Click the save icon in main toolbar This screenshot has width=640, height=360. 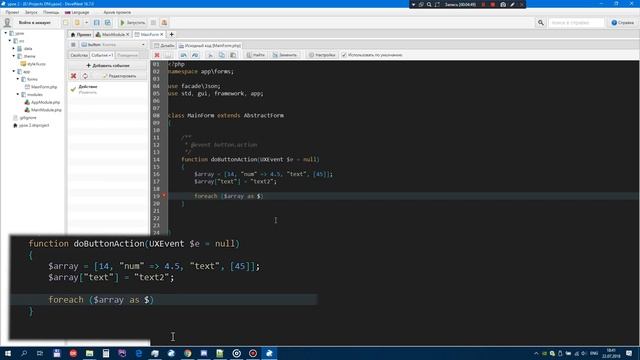click(97, 22)
